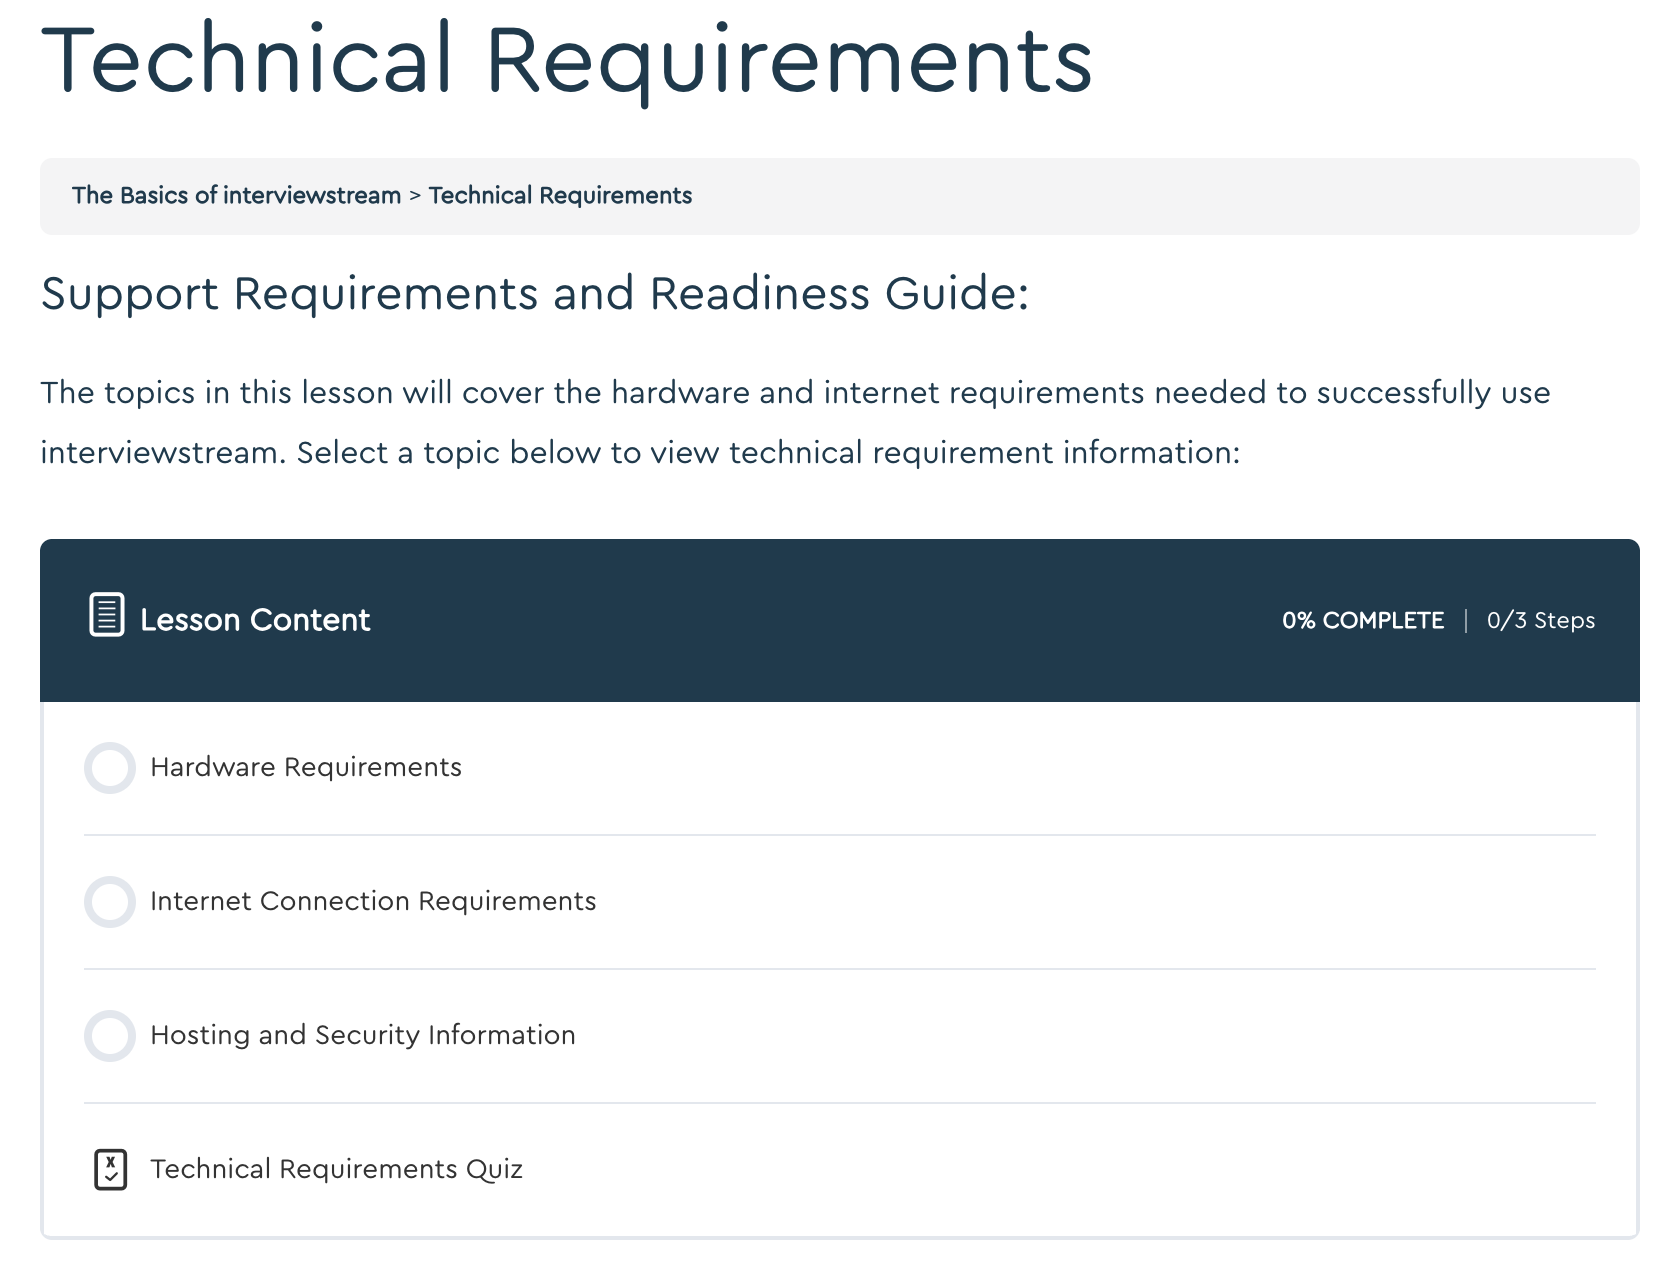The image size is (1666, 1266).
Task: Mark Hardware Requirements as complete
Action: pyautogui.click(x=110, y=768)
